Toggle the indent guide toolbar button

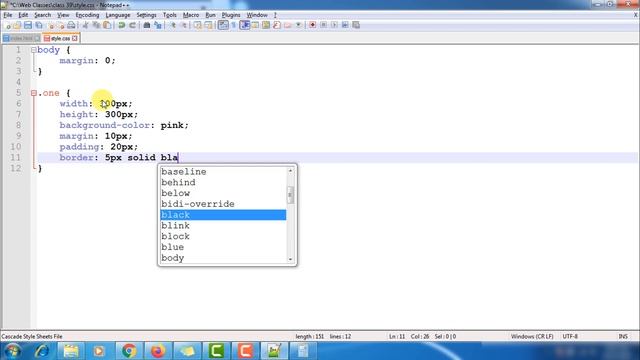pyautogui.click(x=244, y=25)
